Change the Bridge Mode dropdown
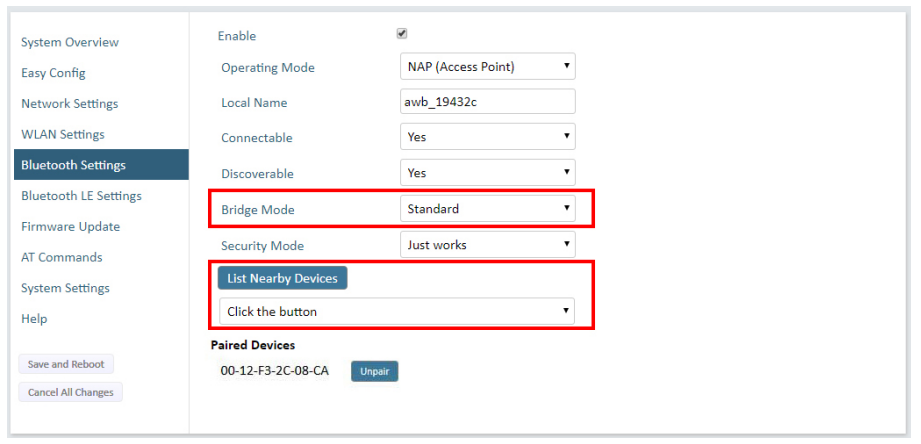 [x=488, y=208]
